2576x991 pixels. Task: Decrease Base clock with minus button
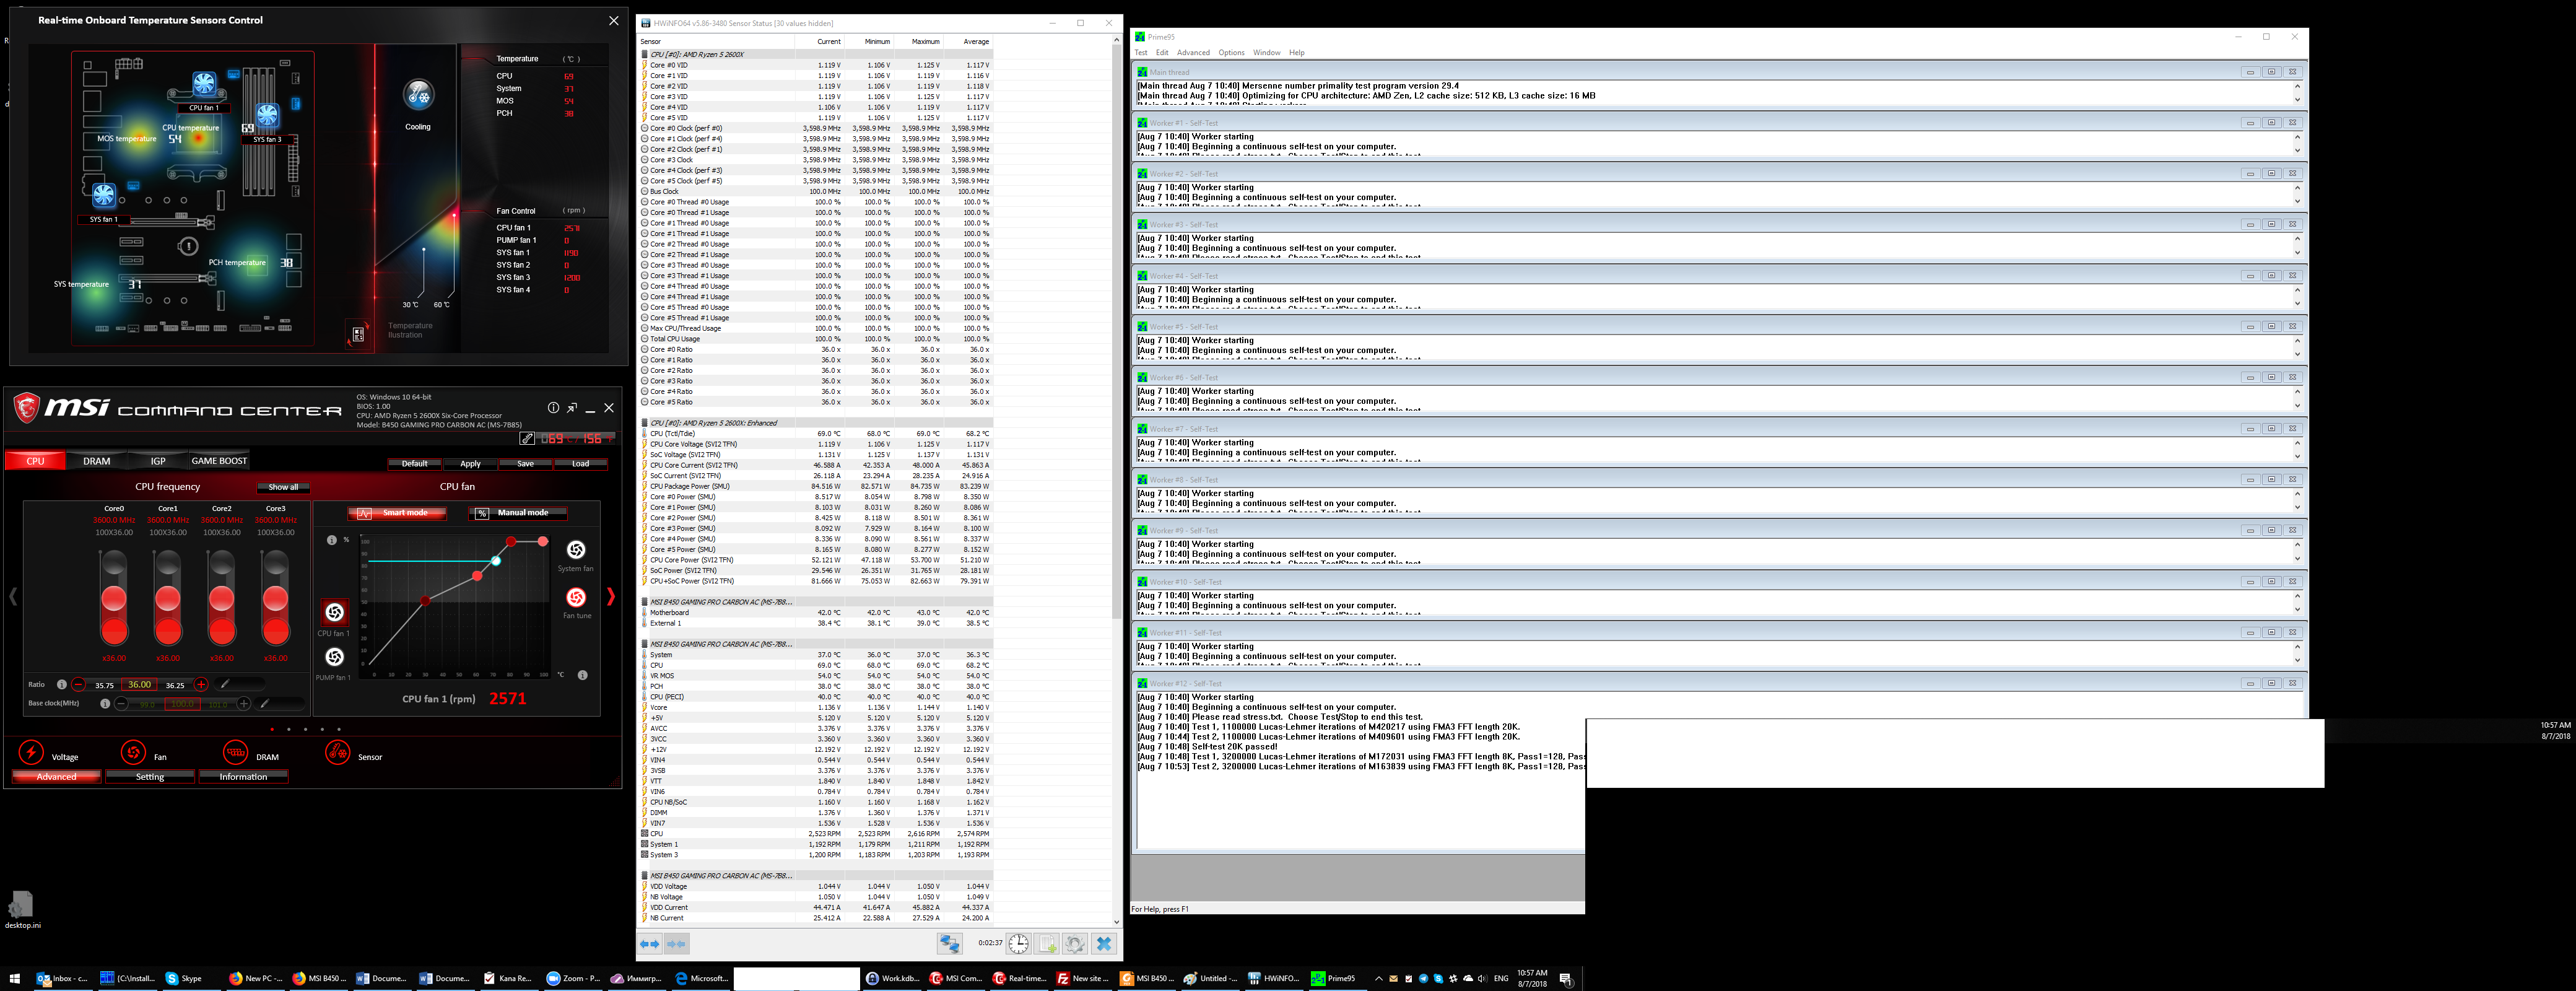121,703
